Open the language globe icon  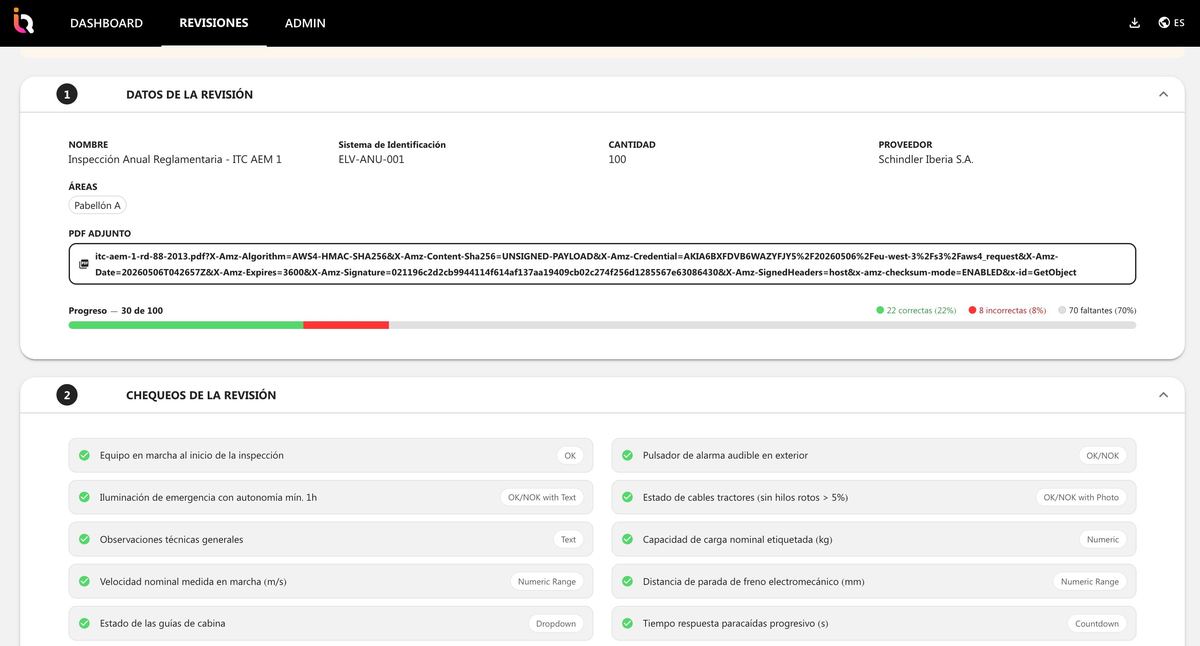pyautogui.click(x=1164, y=23)
